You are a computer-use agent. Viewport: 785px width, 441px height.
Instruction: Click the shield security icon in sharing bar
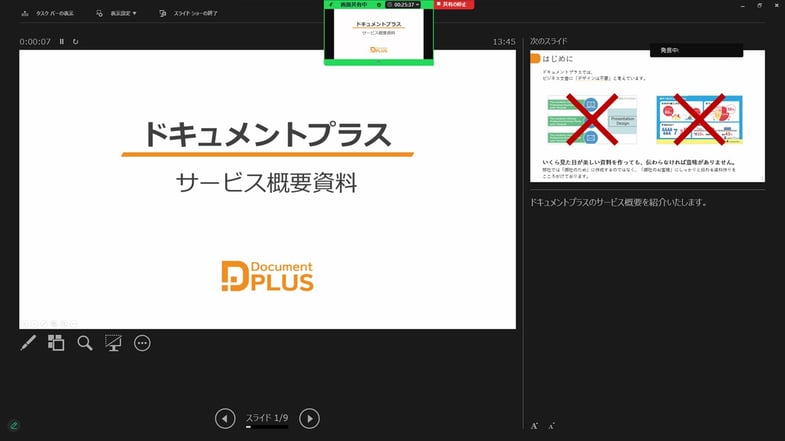(x=379, y=5)
